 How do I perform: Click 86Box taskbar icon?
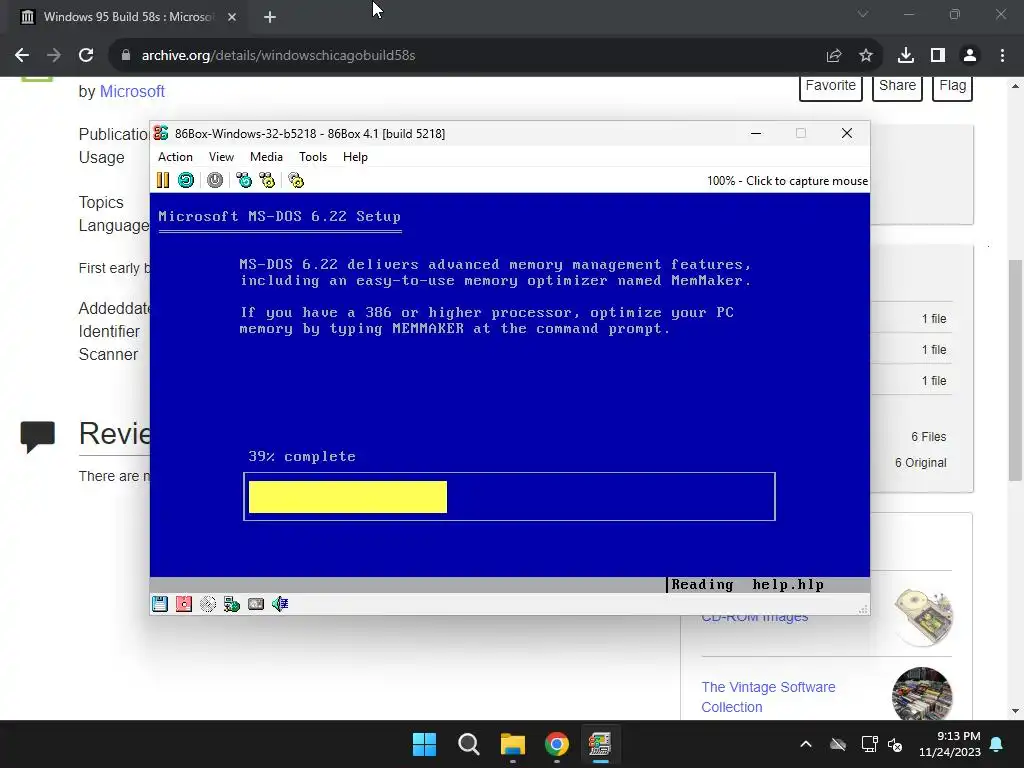pyautogui.click(x=600, y=744)
